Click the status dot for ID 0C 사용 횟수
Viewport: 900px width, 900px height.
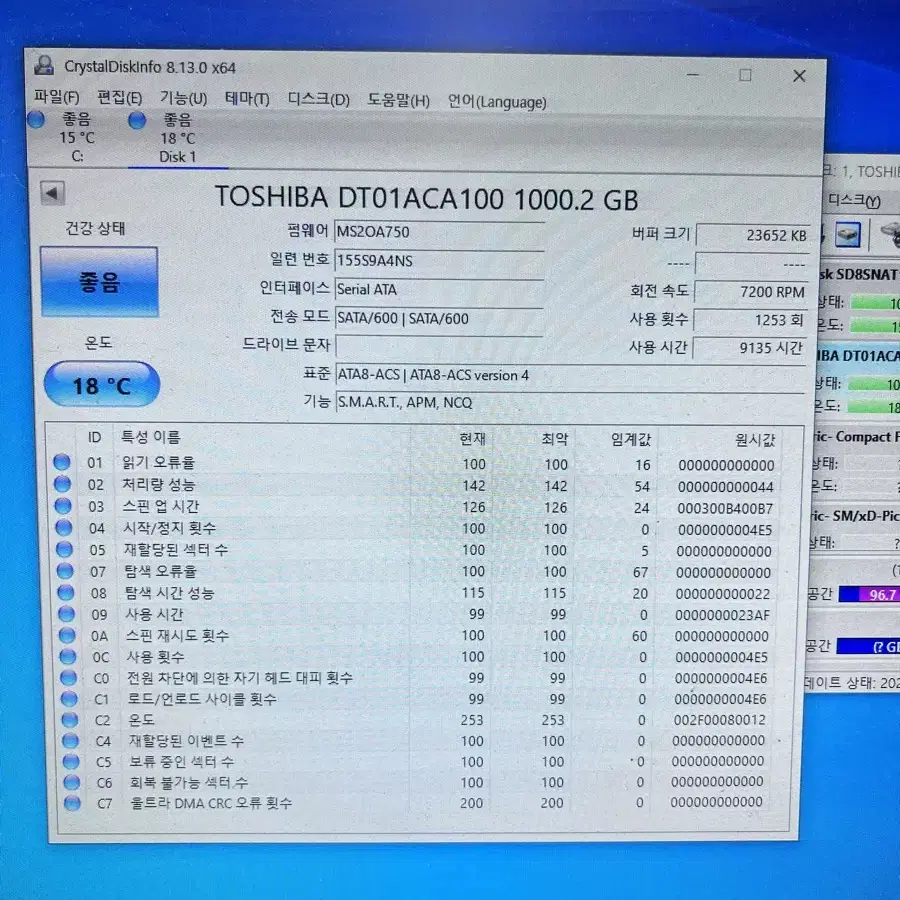pyautogui.click(x=68, y=656)
